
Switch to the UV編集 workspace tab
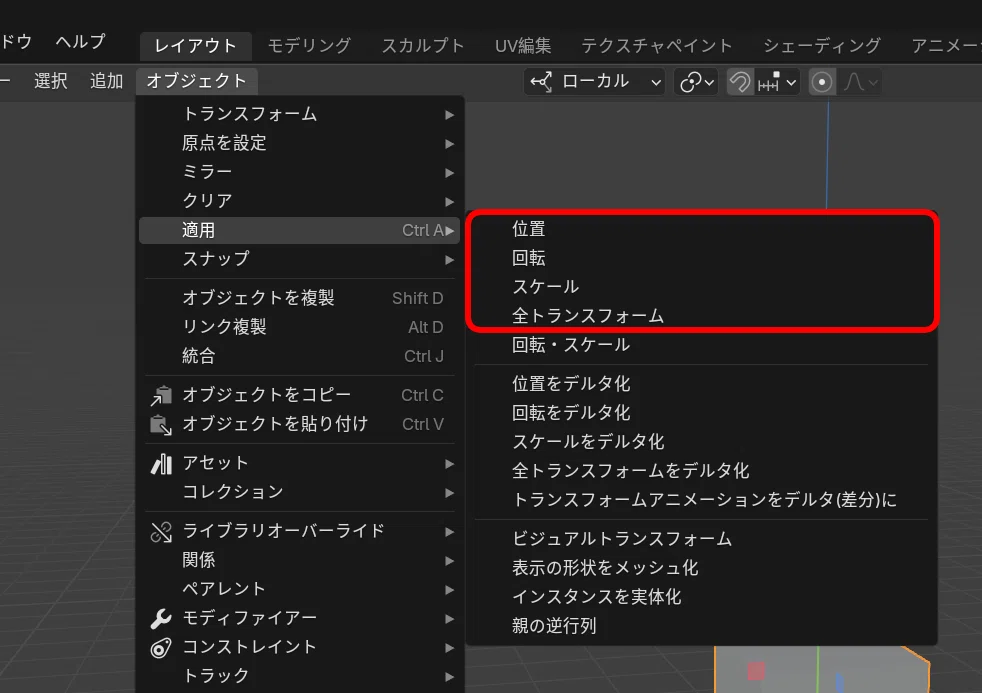523,46
